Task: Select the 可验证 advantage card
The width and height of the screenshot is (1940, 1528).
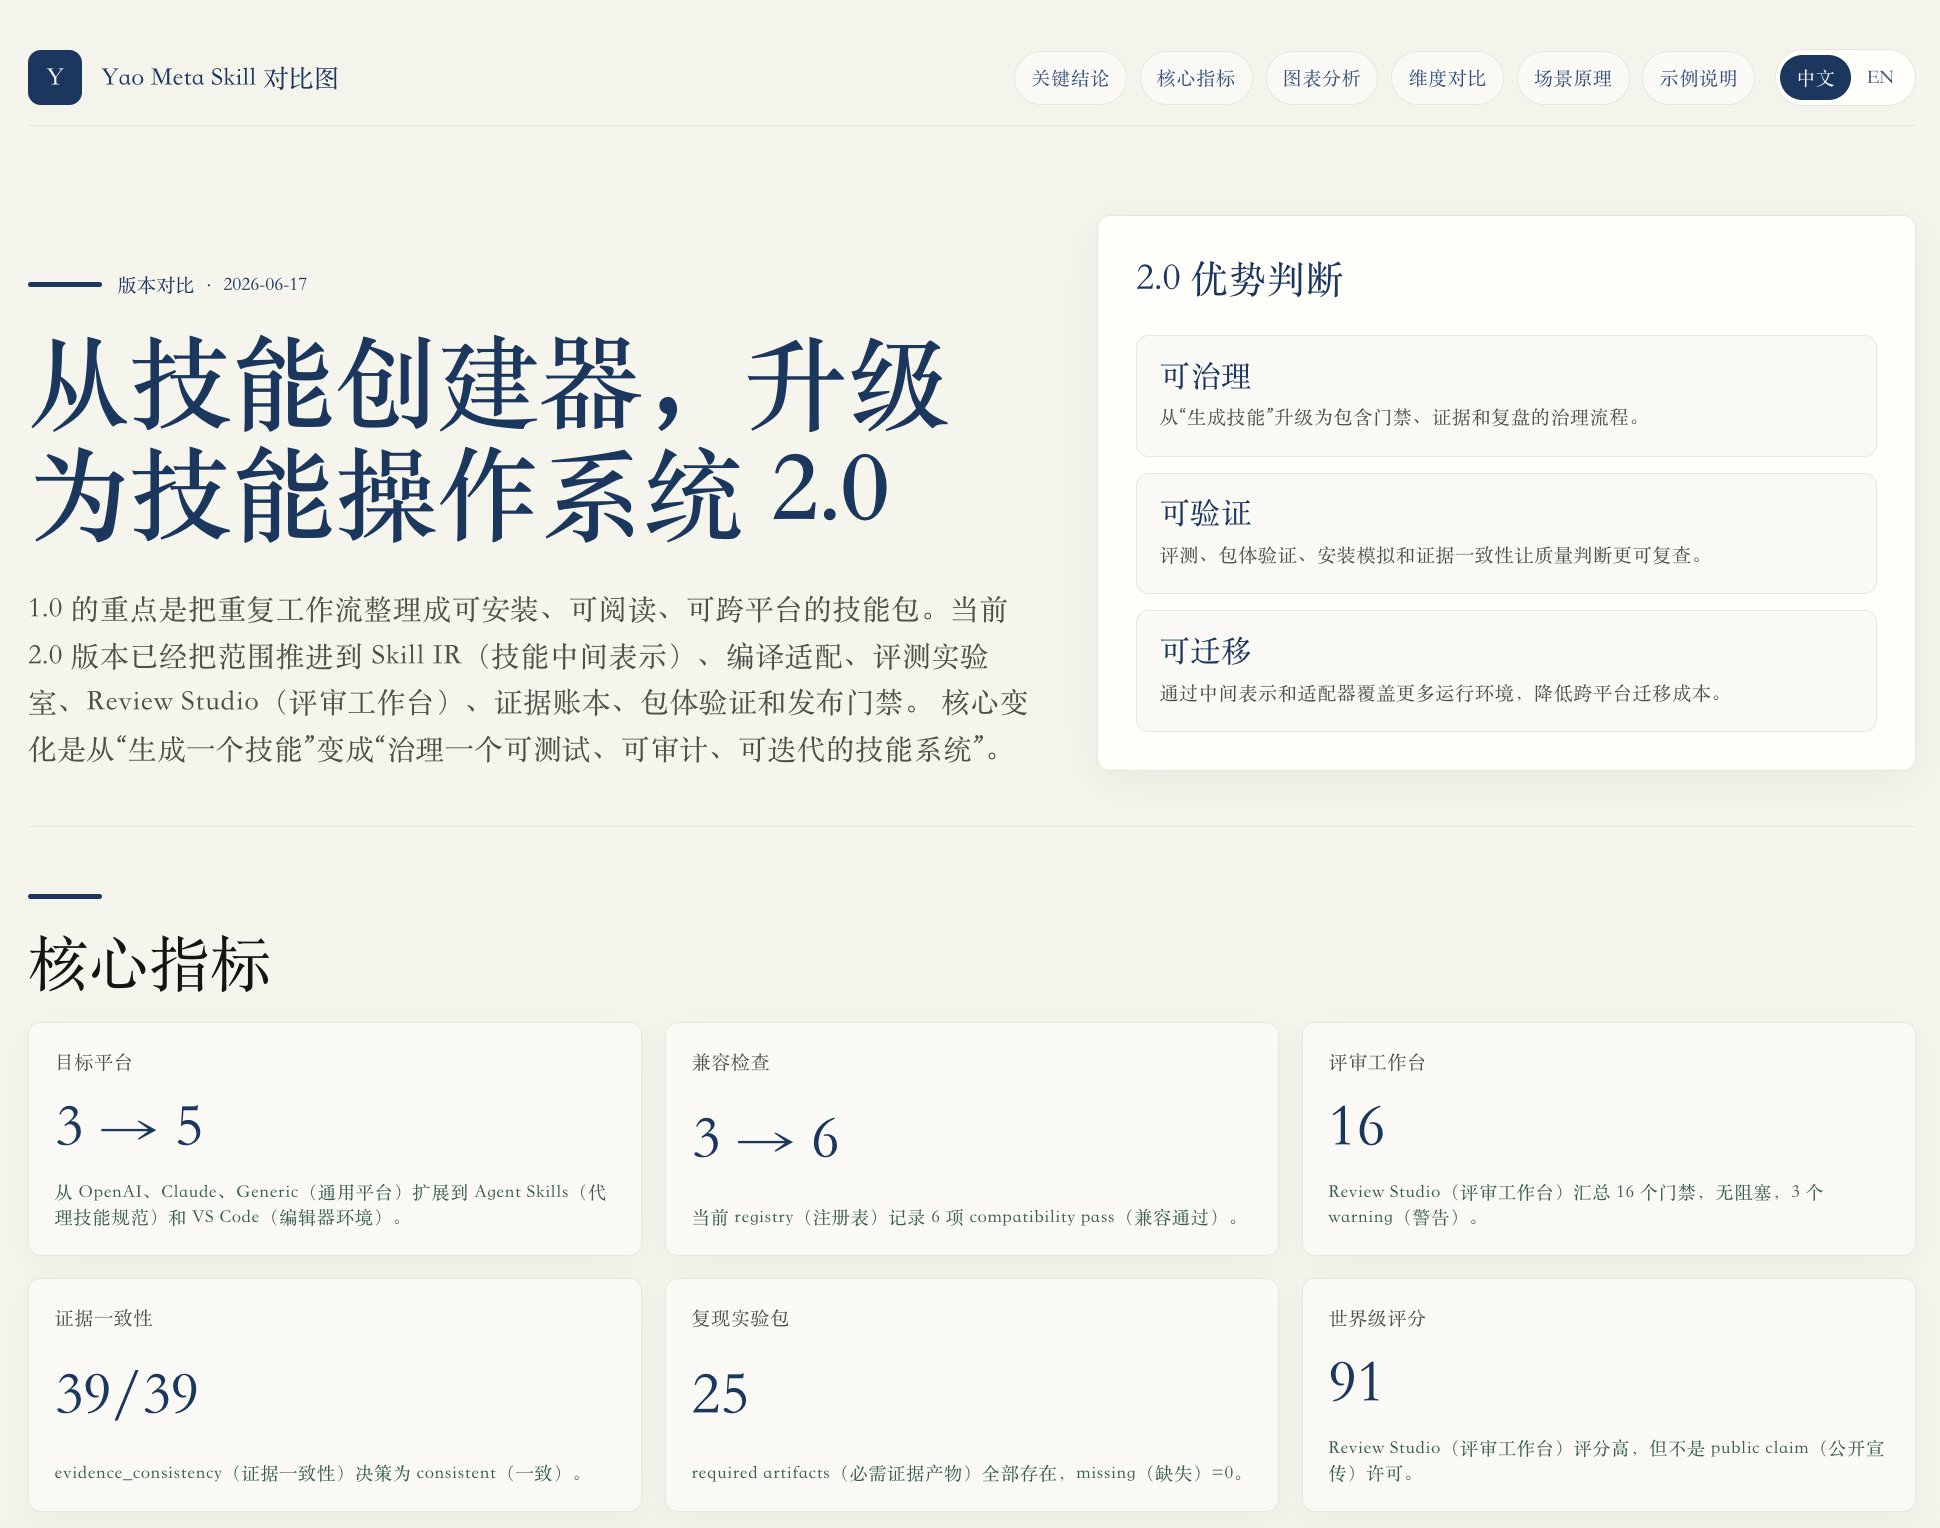Action: pyautogui.click(x=1506, y=533)
